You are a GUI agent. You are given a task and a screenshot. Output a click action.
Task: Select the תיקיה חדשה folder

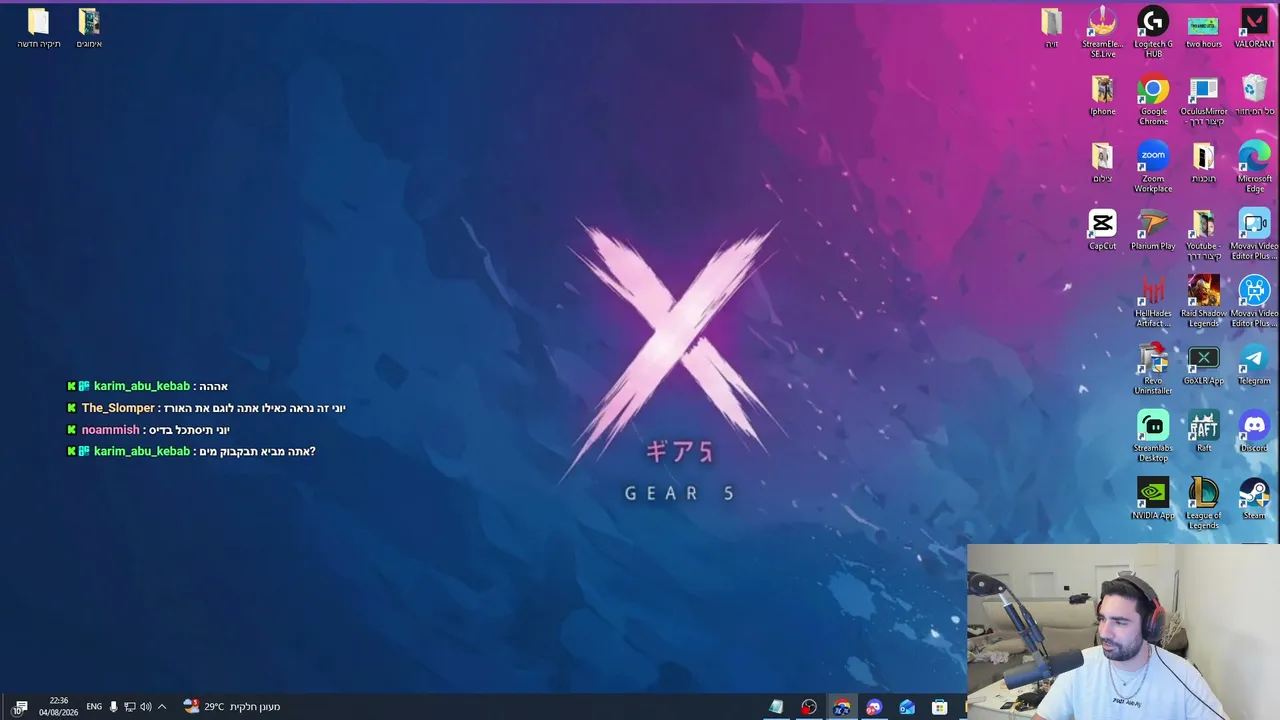[x=38, y=28]
